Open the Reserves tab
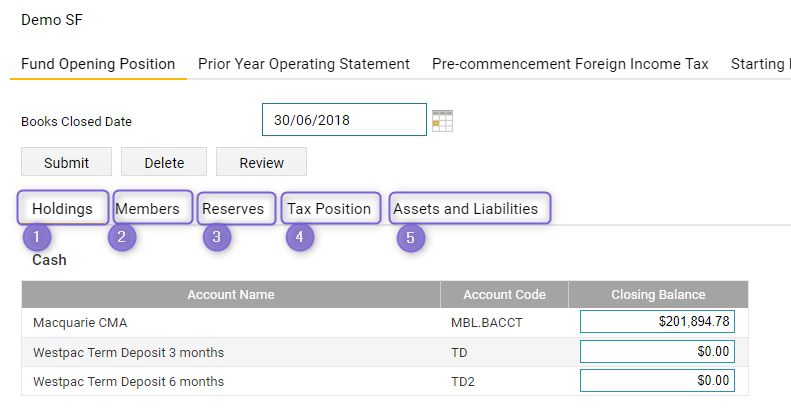The height and width of the screenshot is (411, 791). pyautogui.click(x=233, y=208)
